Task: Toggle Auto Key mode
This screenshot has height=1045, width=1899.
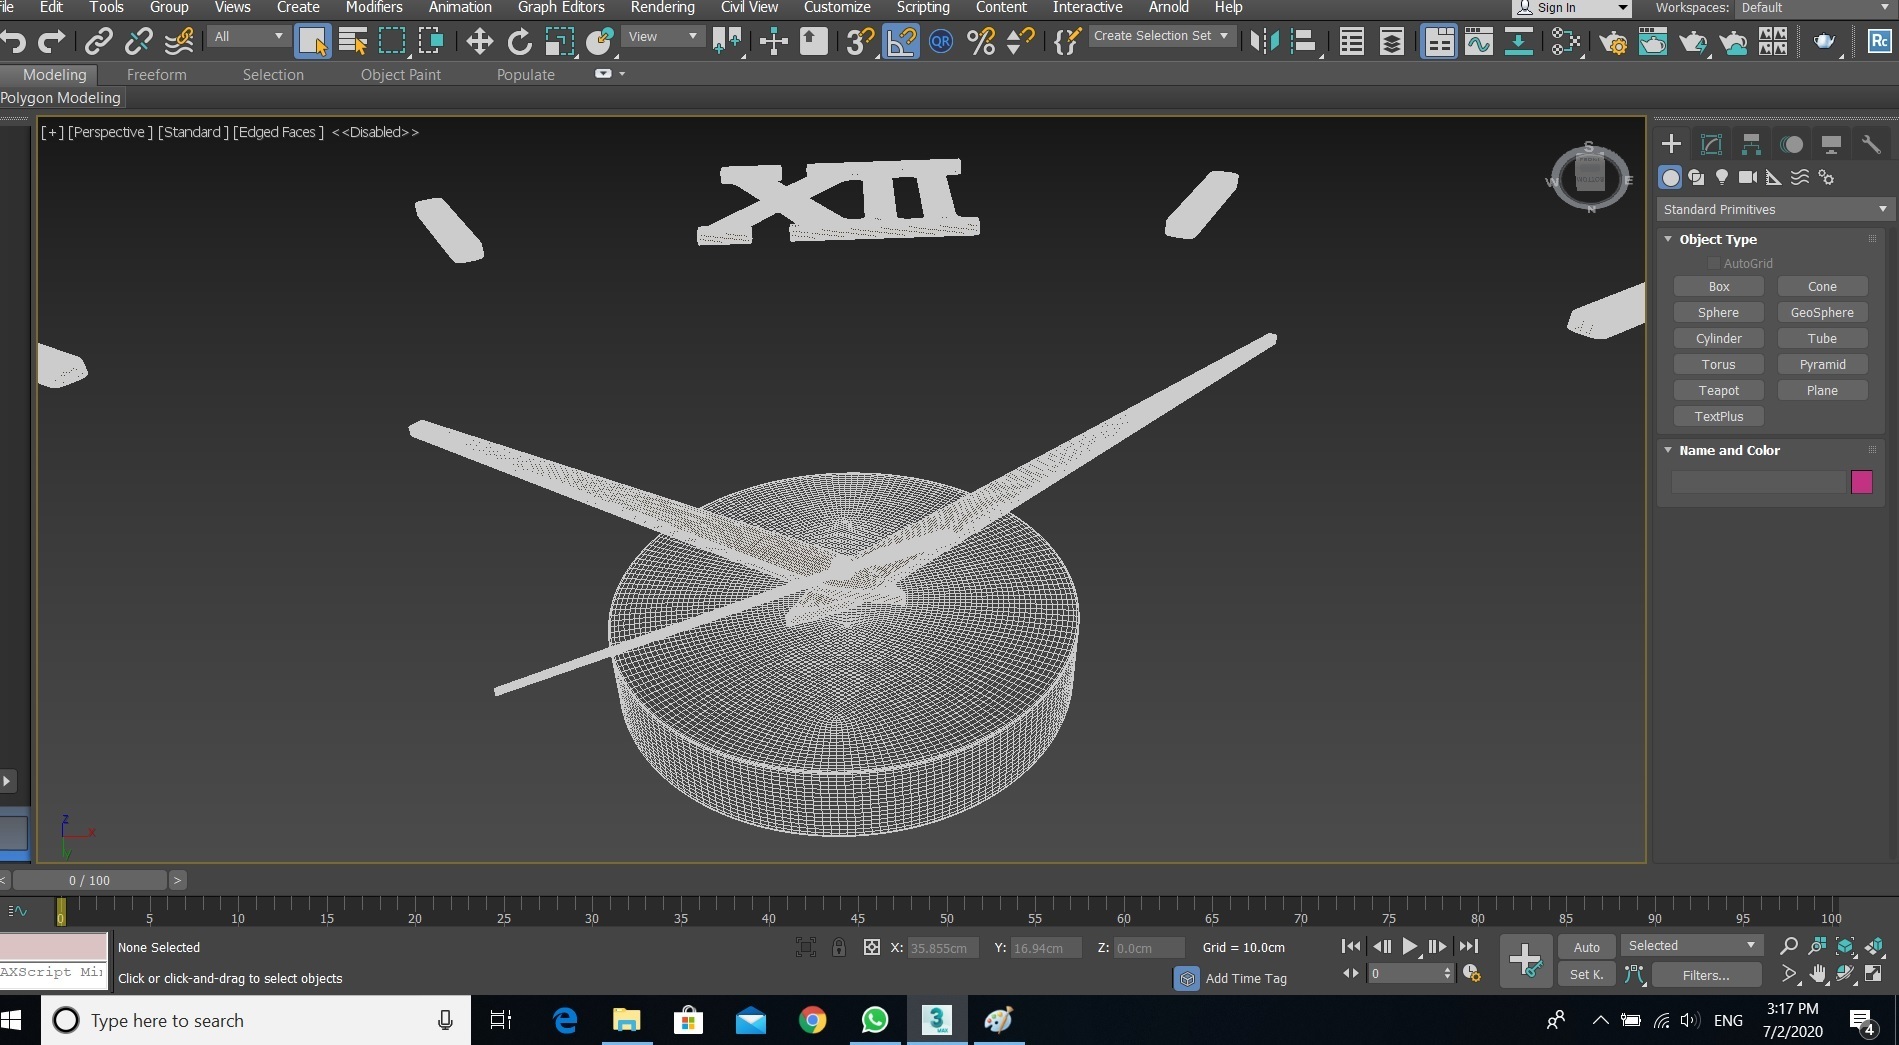Action: click(x=1586, y=947)
